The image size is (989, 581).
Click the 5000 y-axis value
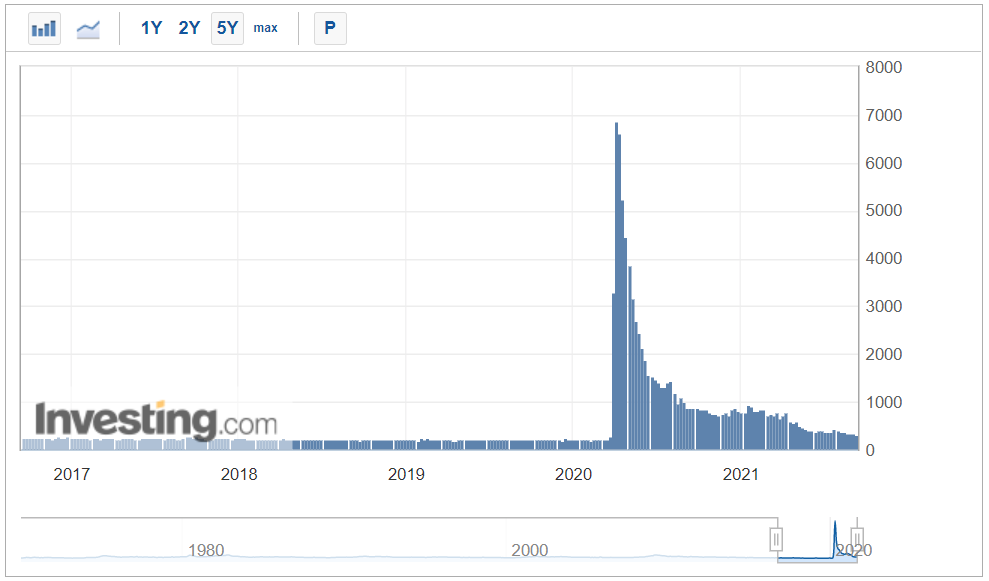coord(884,211)
